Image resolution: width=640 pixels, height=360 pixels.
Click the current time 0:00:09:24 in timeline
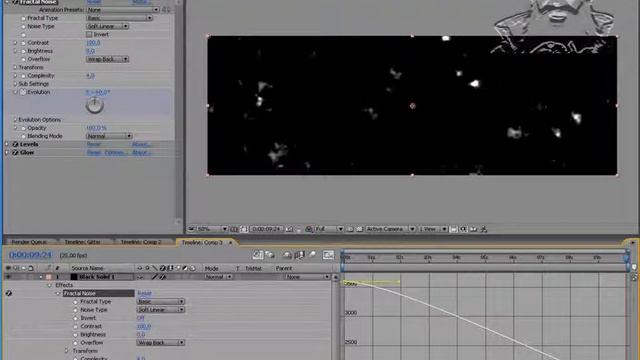[30, 255]
